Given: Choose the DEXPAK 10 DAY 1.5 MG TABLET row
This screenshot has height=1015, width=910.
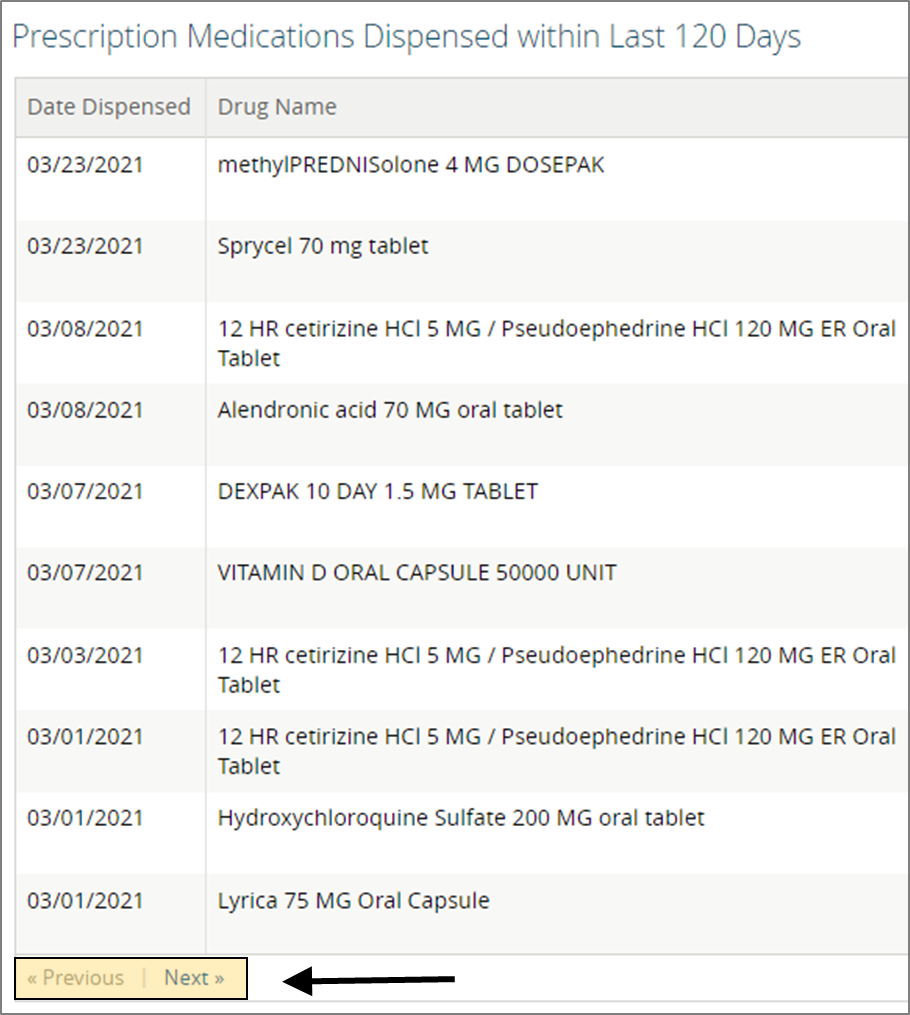Looking at the screenshot, I should (x=378, y=491).
